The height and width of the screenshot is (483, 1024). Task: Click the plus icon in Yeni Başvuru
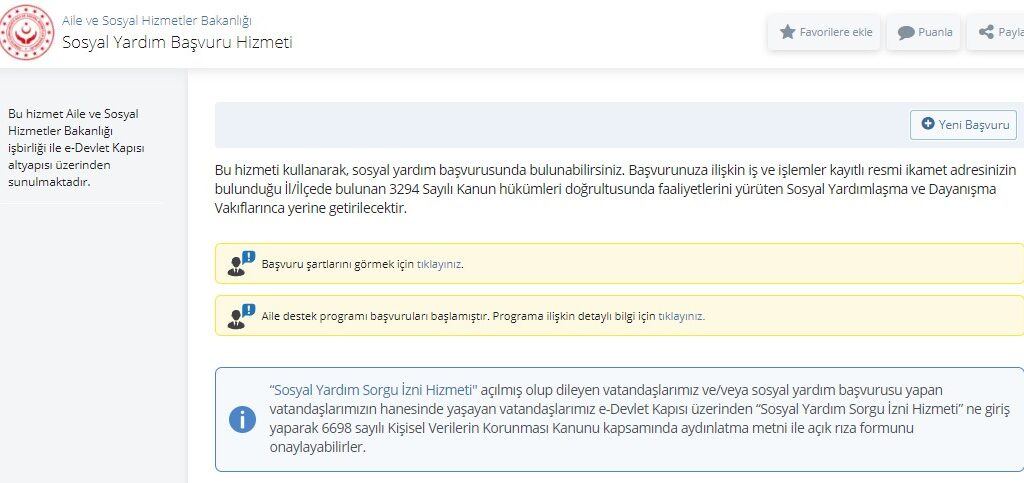(928, 123)
